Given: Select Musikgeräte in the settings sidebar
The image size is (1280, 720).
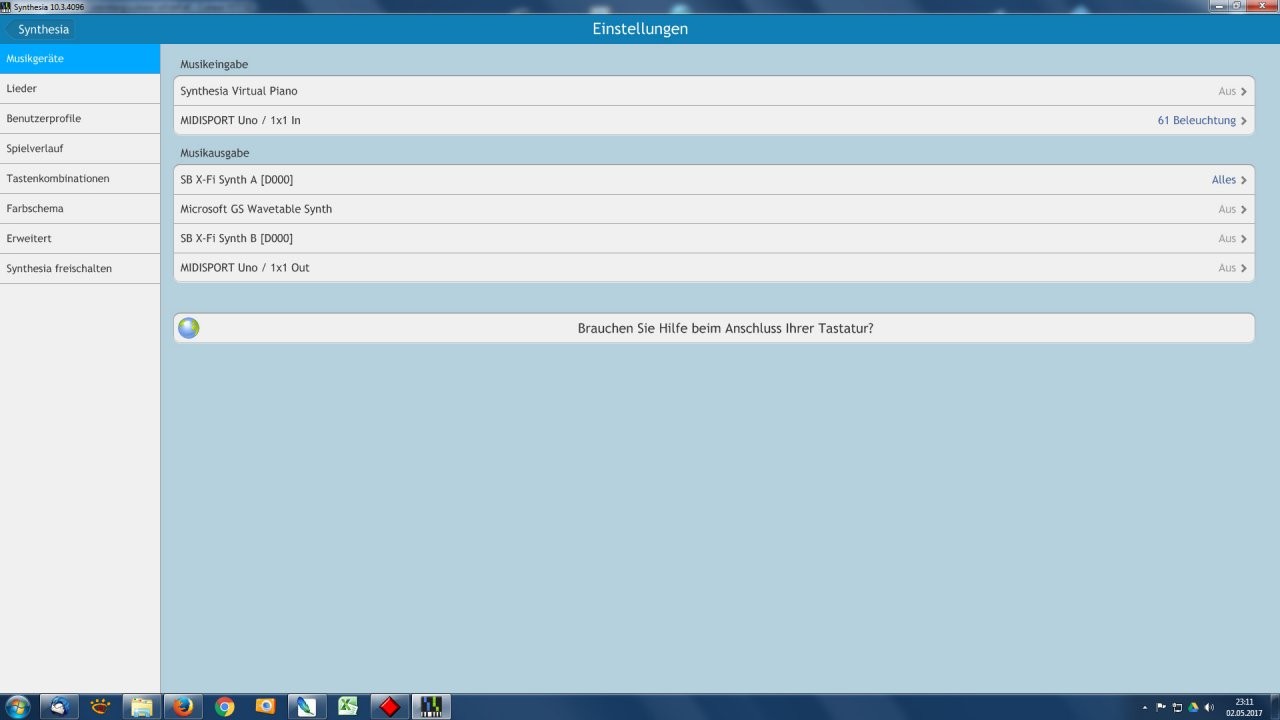Looking at the screenshot, I should point(80,59).
